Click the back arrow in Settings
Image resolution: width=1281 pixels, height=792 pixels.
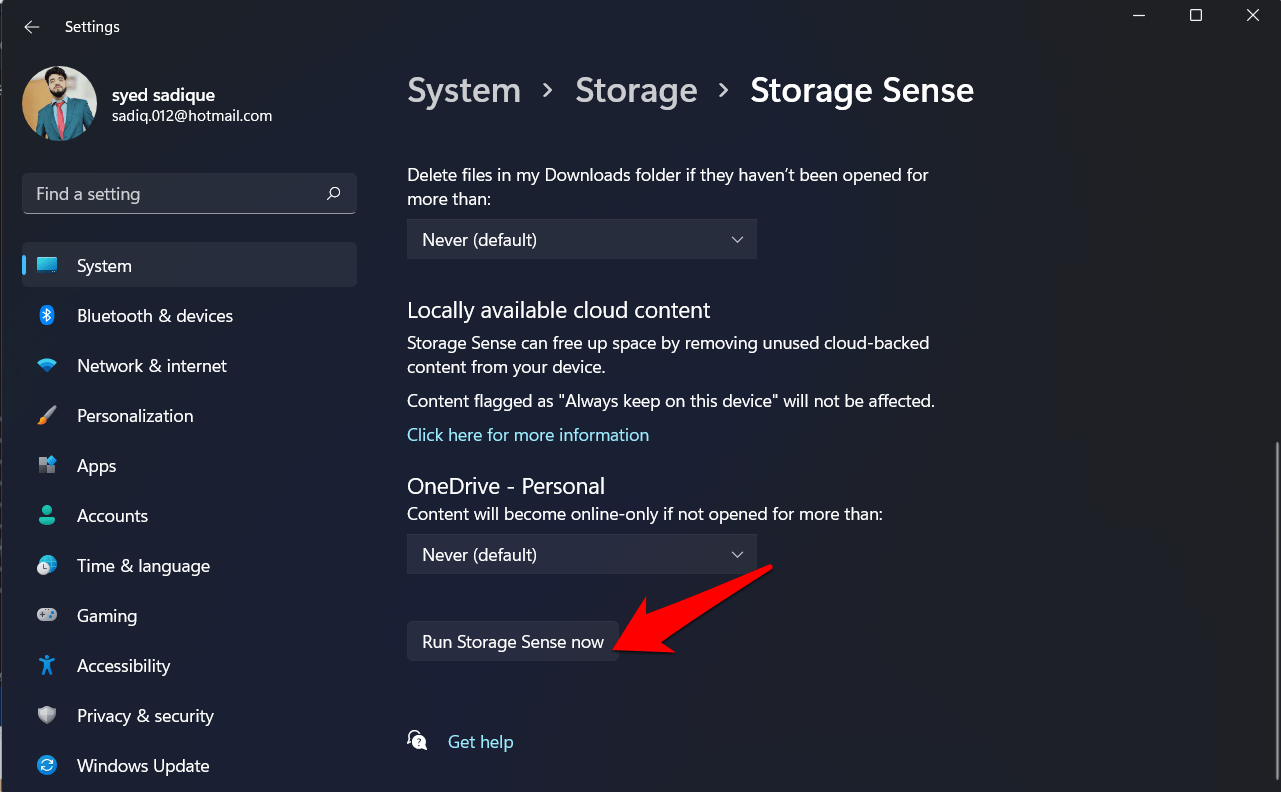(32, 27)
